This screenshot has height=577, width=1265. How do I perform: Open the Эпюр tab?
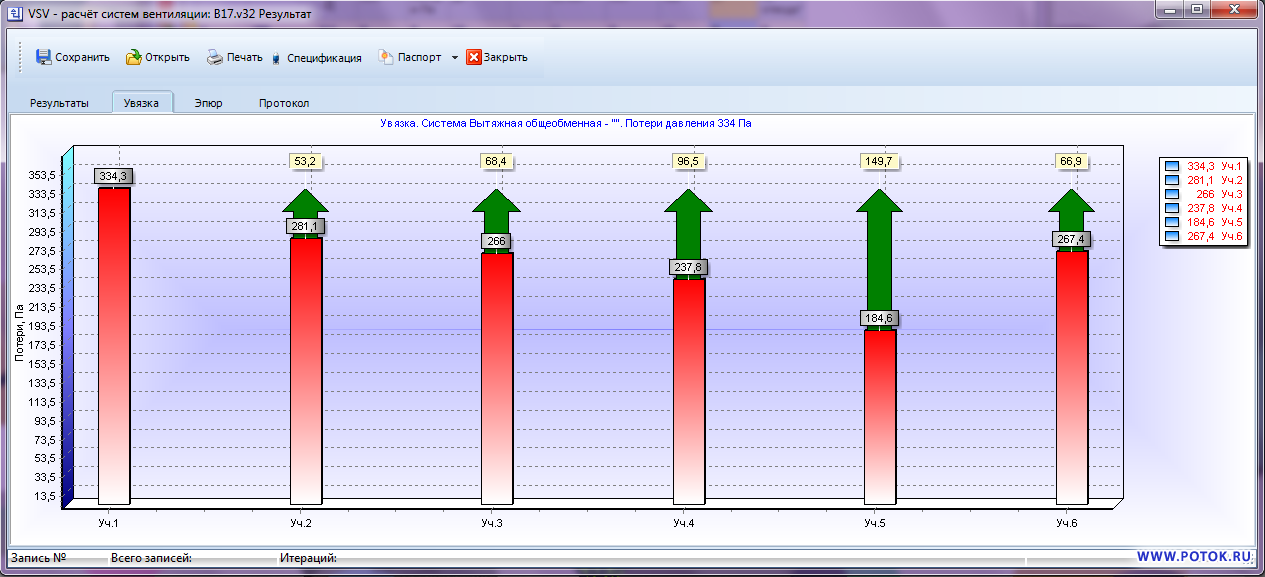click(x=208, y=103)
